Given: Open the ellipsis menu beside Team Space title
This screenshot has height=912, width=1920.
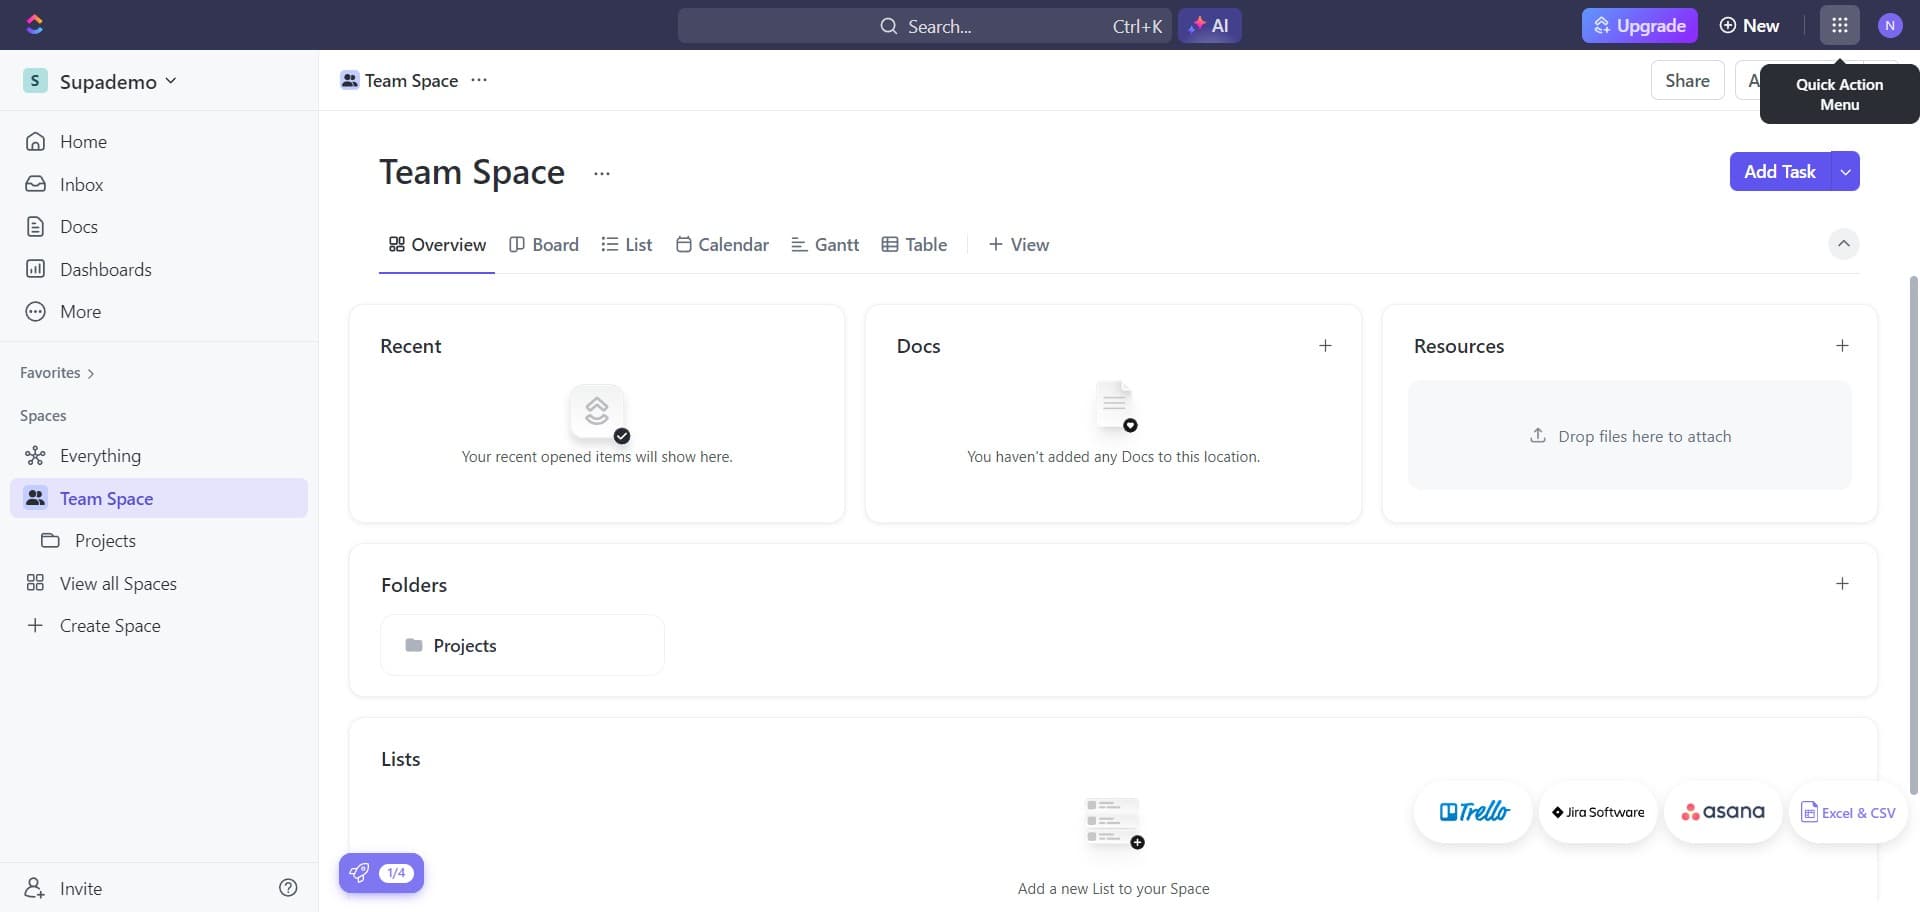Looking at the screenshot, I should 601,172.
